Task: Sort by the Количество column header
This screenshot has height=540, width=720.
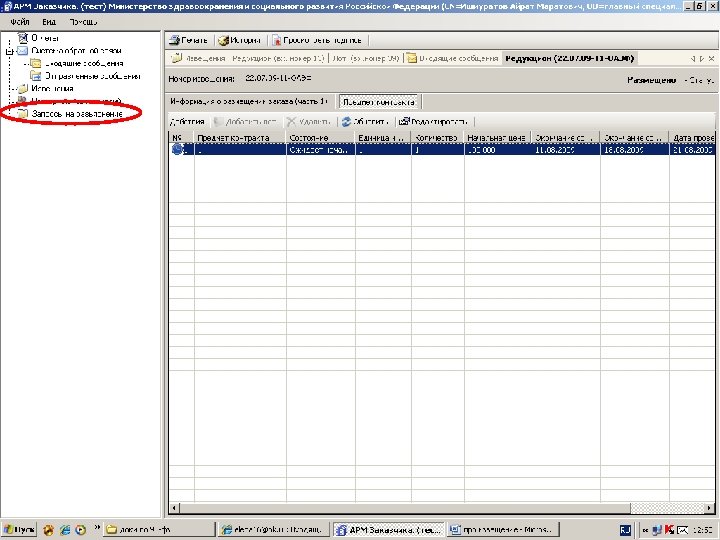Action: 438,137
